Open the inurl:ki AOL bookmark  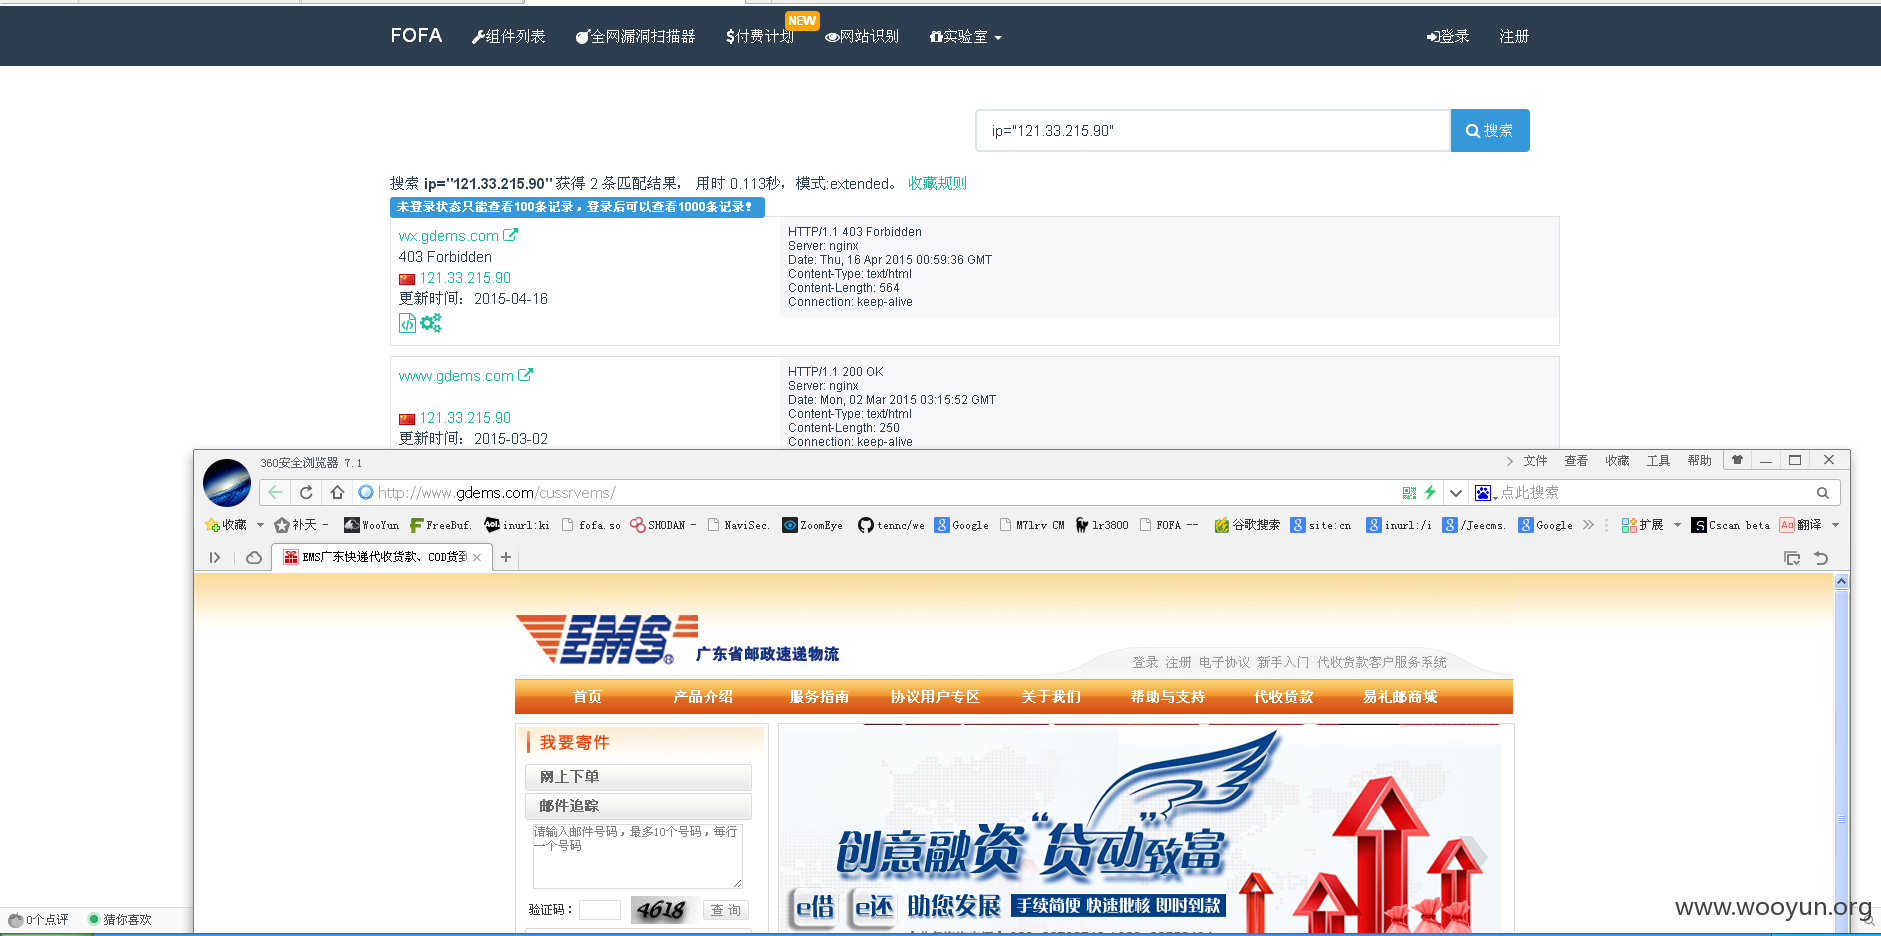517,525
